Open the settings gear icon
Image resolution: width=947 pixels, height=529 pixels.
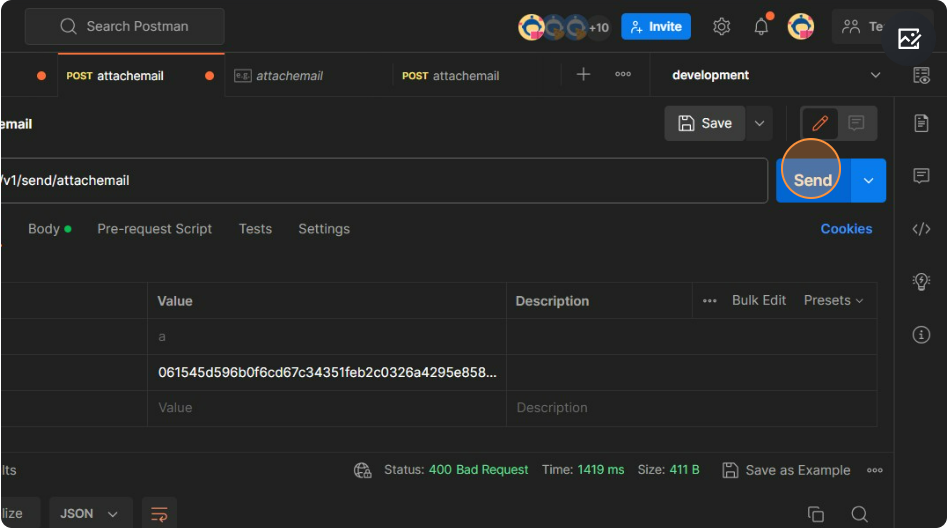tap(721, 27)
